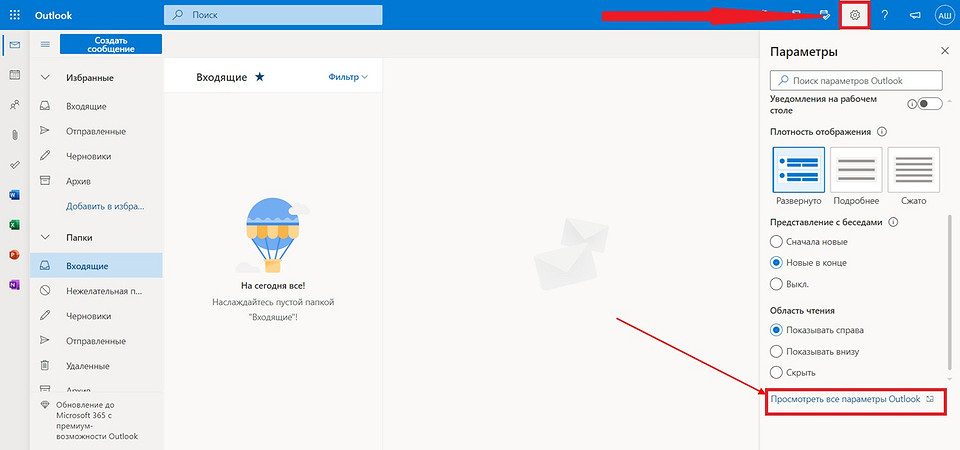Open Отправленные folder under Папки
The height and width of the screenshot is (450, 960).
click(97, 341)
